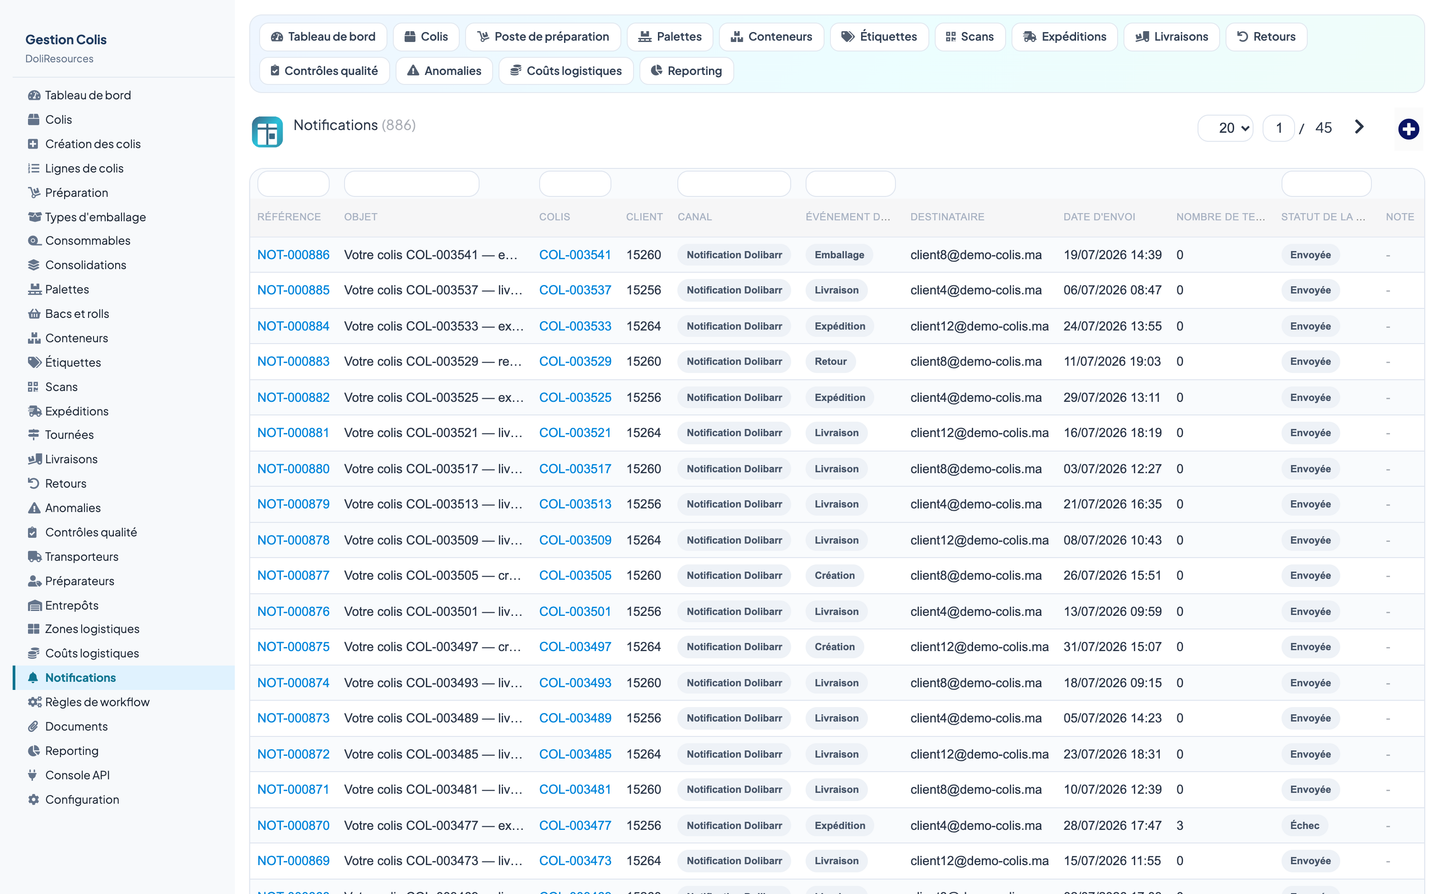The image size is (1445, 894).
Task: Click the Référence filter input field
Action: 293,184
